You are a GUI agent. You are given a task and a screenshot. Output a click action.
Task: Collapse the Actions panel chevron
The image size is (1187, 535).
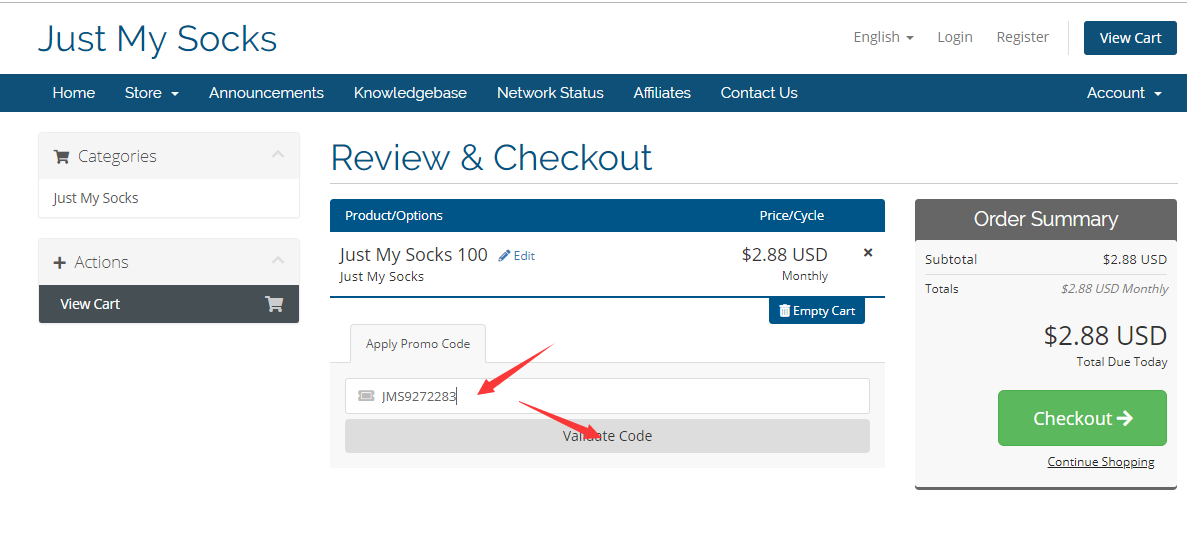(x=278, y=261)
